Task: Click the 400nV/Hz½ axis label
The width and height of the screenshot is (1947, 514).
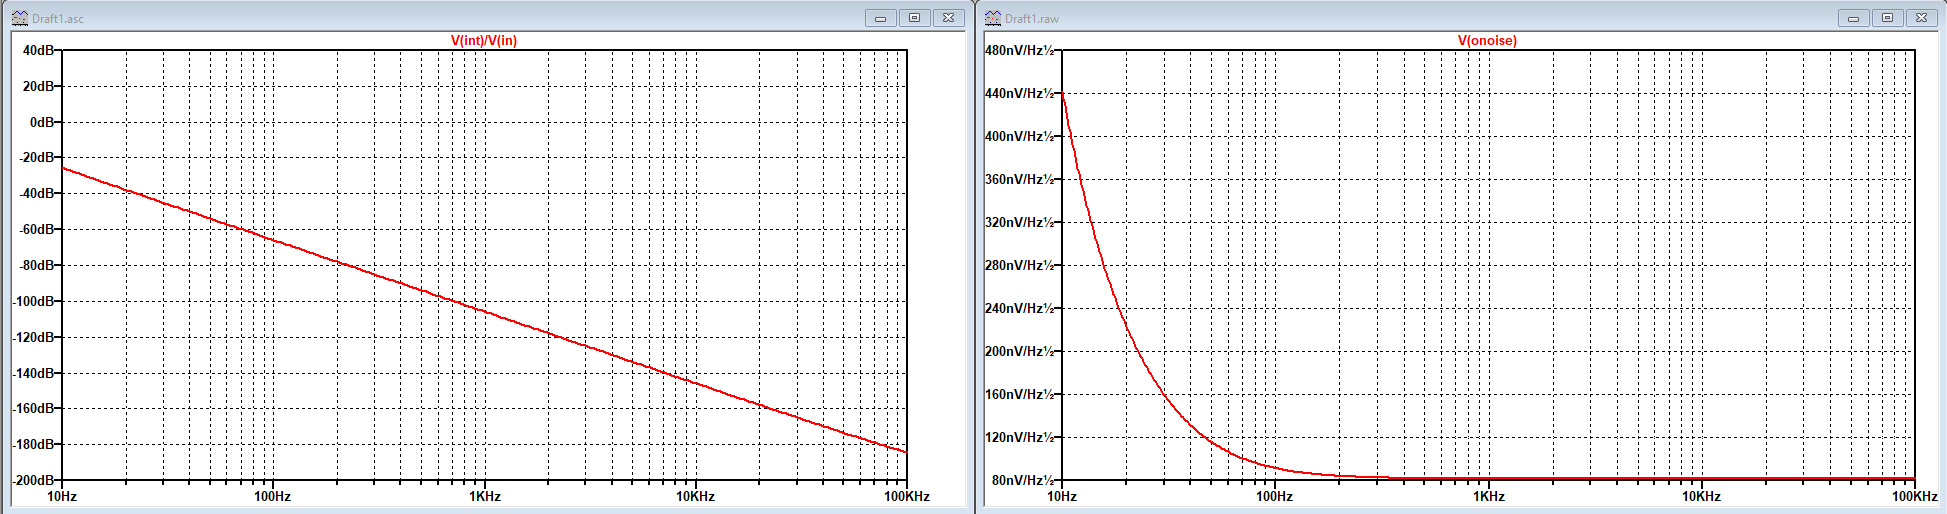Action: [x=1019, y=136]
